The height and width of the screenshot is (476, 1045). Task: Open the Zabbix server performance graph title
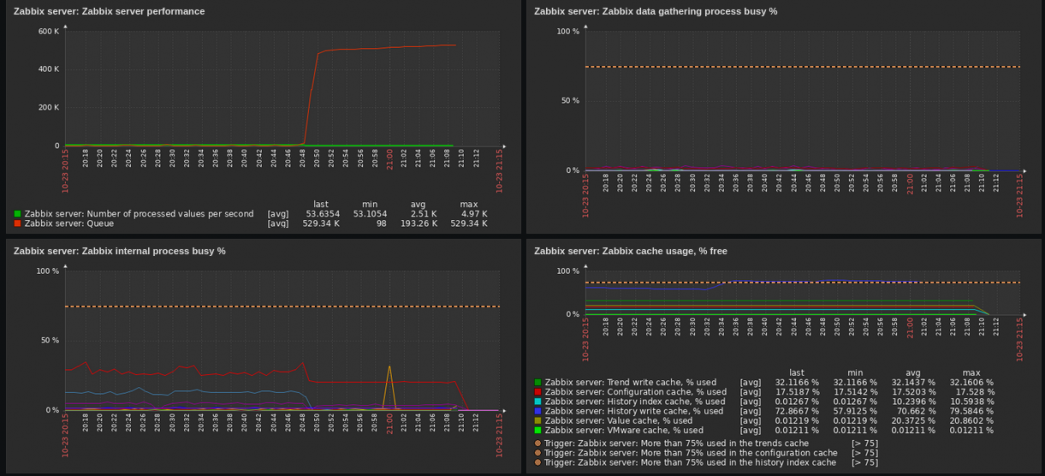coord(109,11)
